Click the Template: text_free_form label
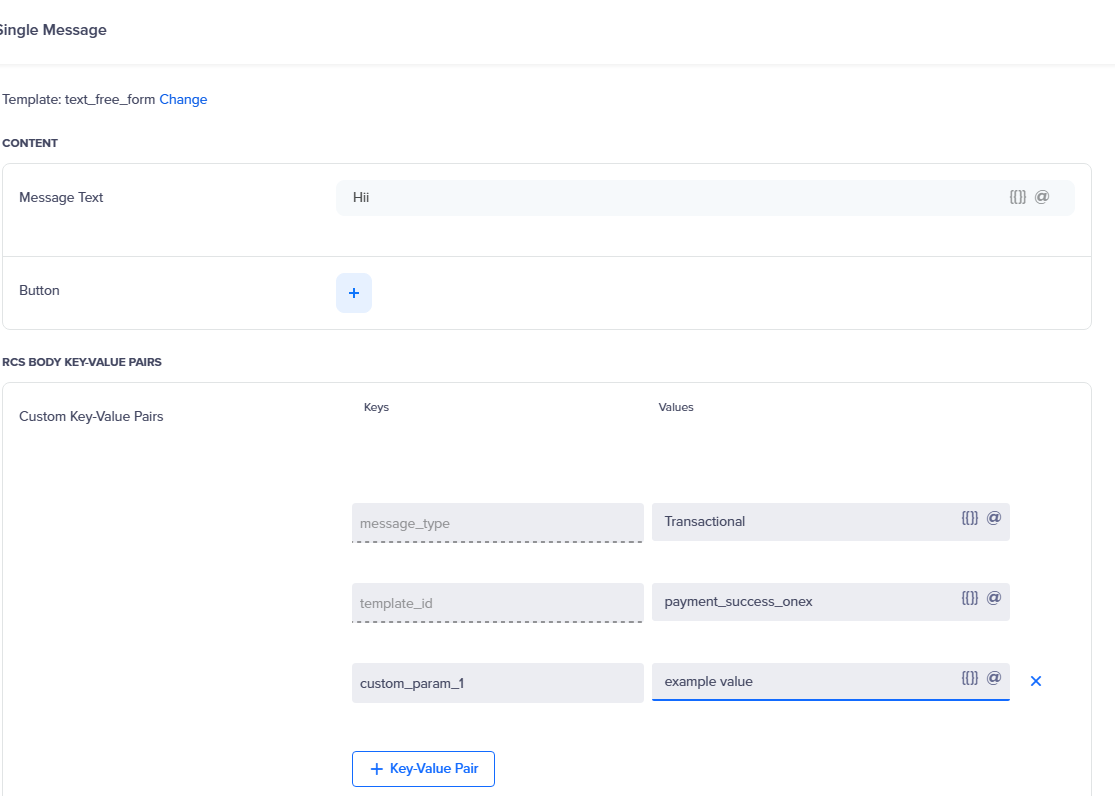 [79, 100]
